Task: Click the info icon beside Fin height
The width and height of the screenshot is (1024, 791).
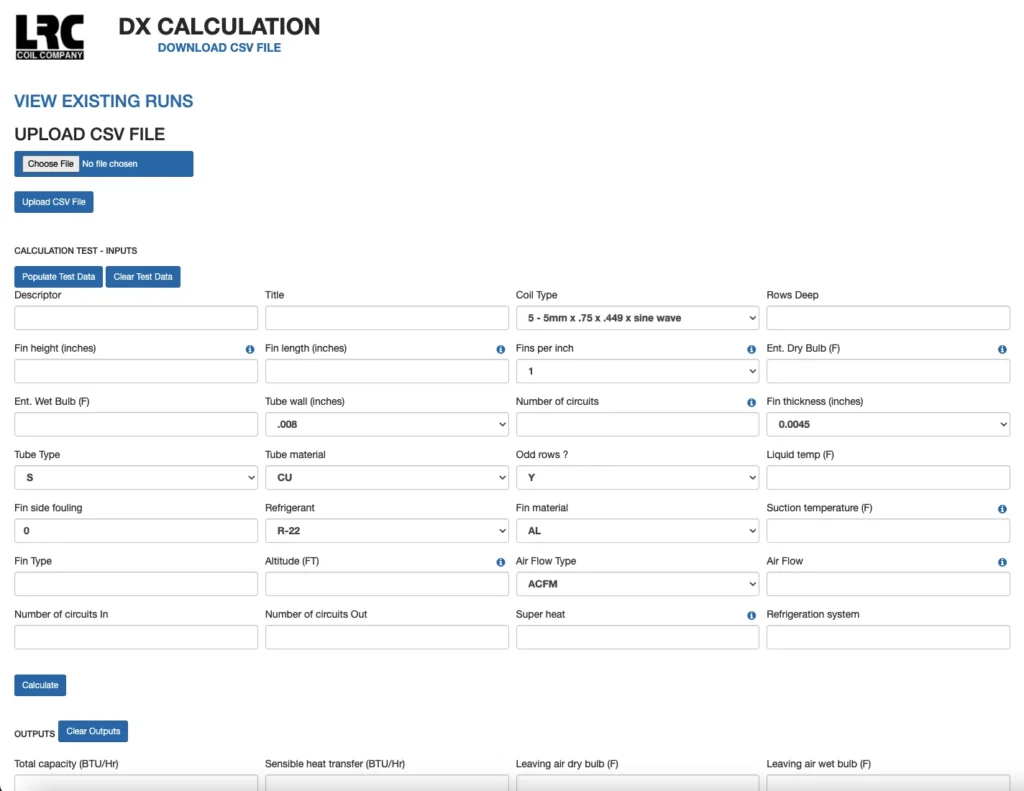Action: coord(250,350)
